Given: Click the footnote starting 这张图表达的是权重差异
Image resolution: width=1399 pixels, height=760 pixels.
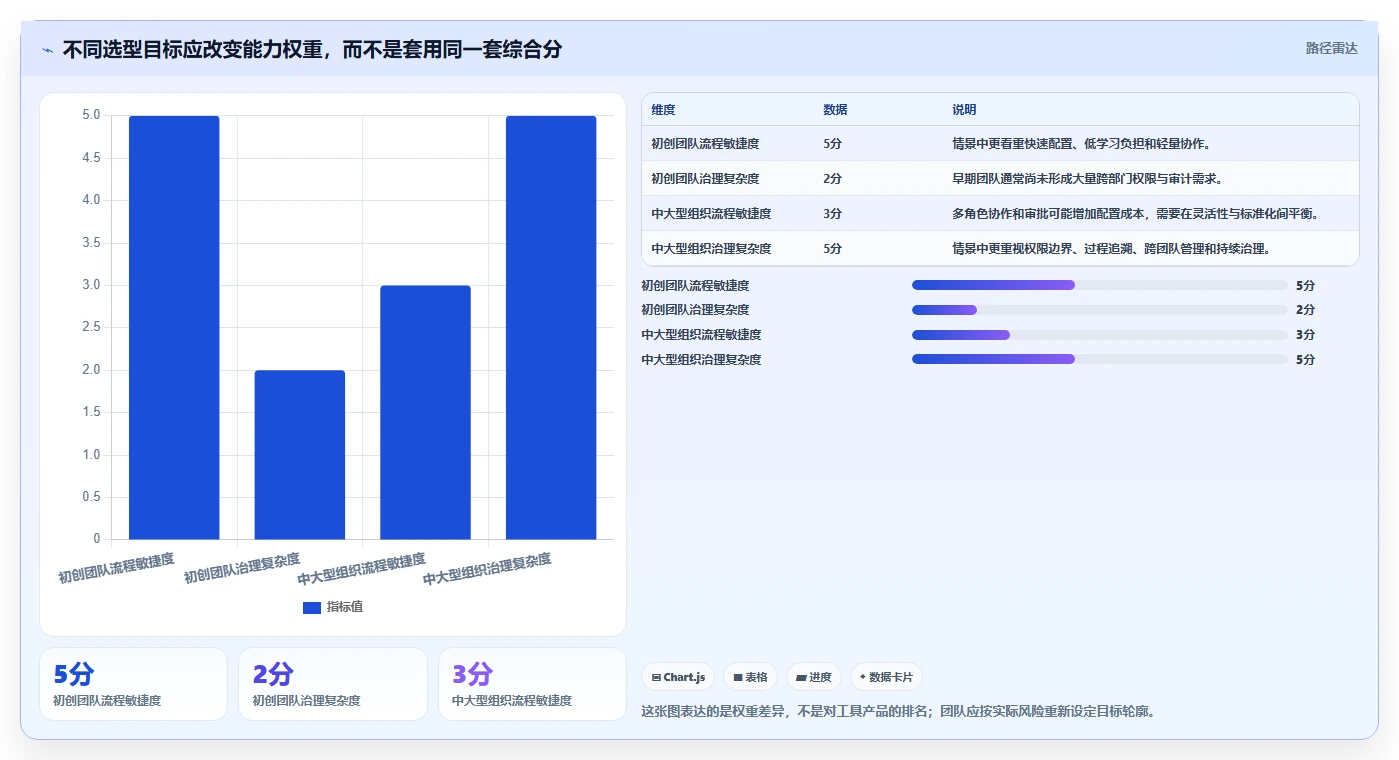Looking at the screenshot, I should click(898, 713).
